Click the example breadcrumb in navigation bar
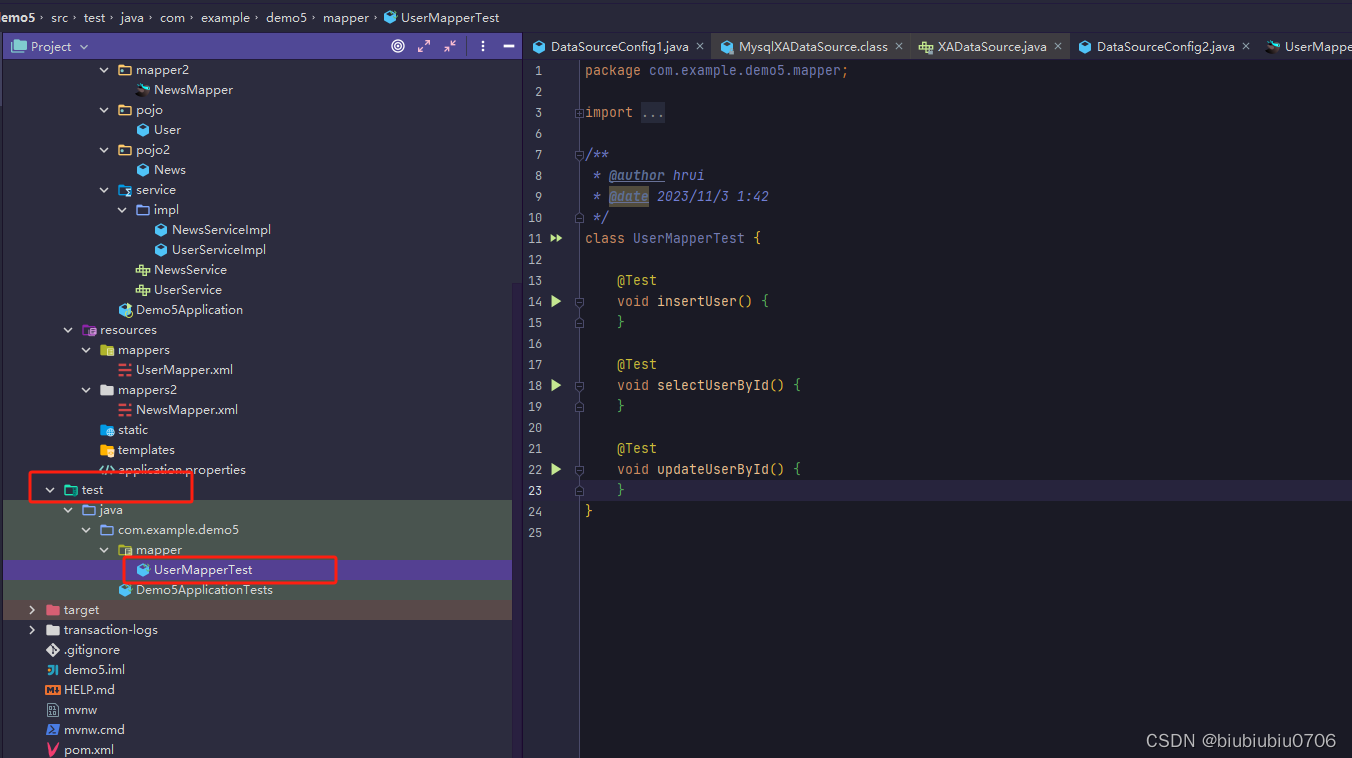1352x758 pixels. coord(225,18)
